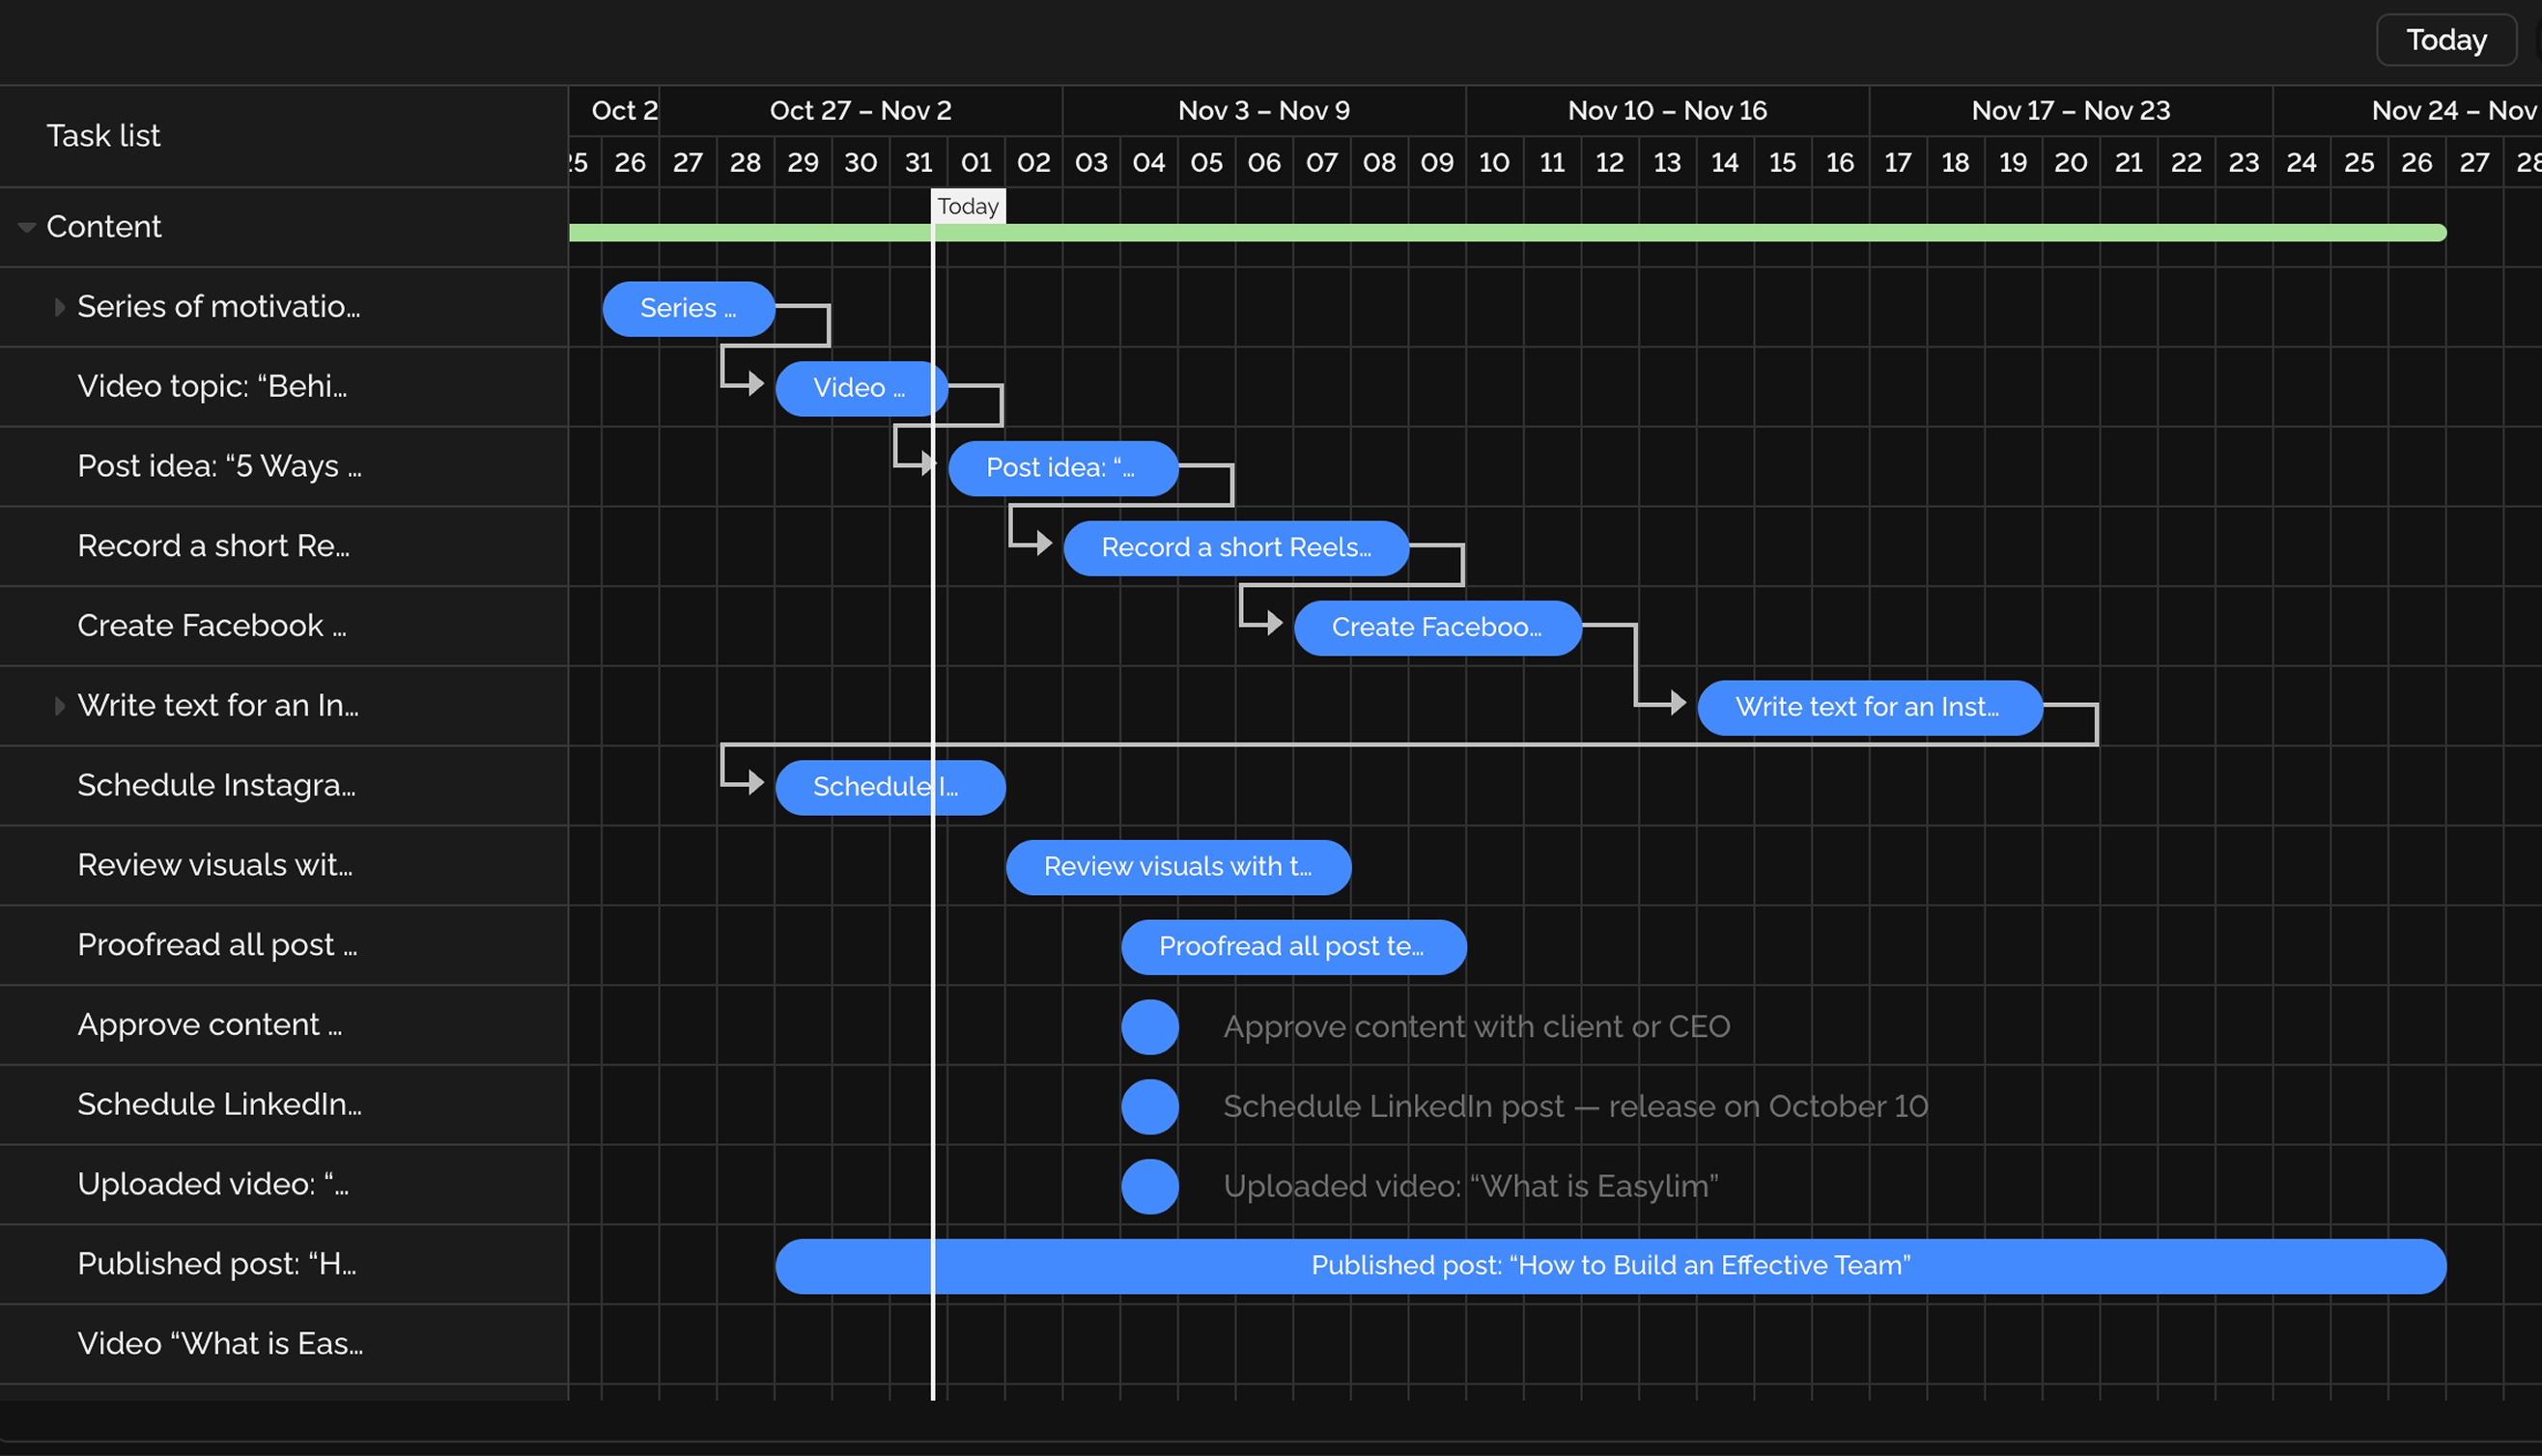Click the Schedule LinkedIn post milestone circle
The width and height of the screenshot is (2542, 1456).
(1149, 1106)
